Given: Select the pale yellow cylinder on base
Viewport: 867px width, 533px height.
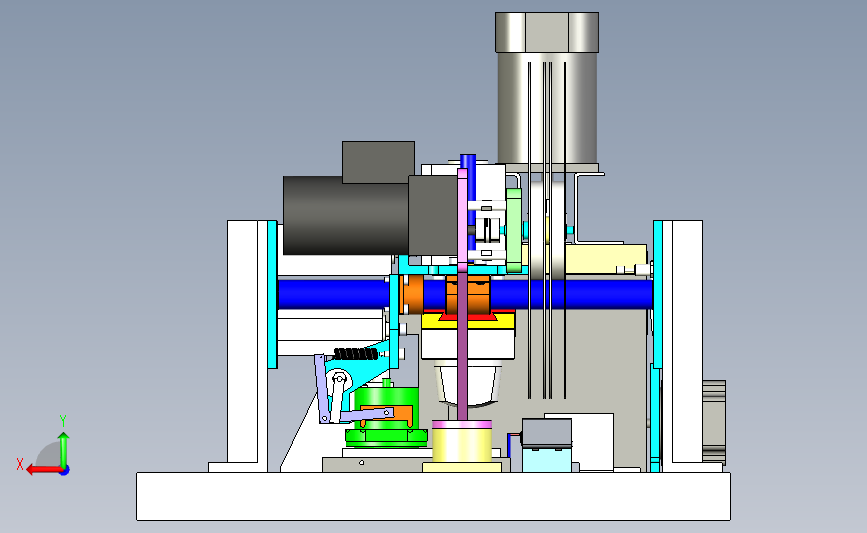Looking at the screenshot, I should pos(462,445).
